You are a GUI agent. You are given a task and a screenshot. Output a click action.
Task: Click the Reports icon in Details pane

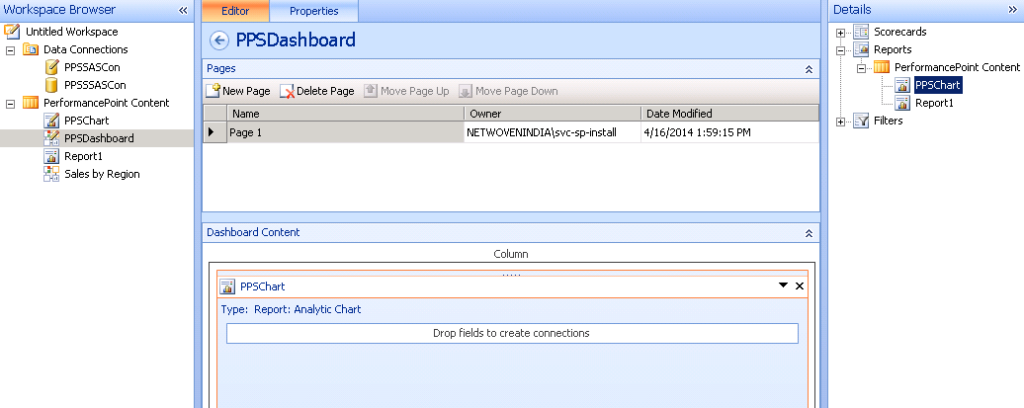[x=861, y=50]
